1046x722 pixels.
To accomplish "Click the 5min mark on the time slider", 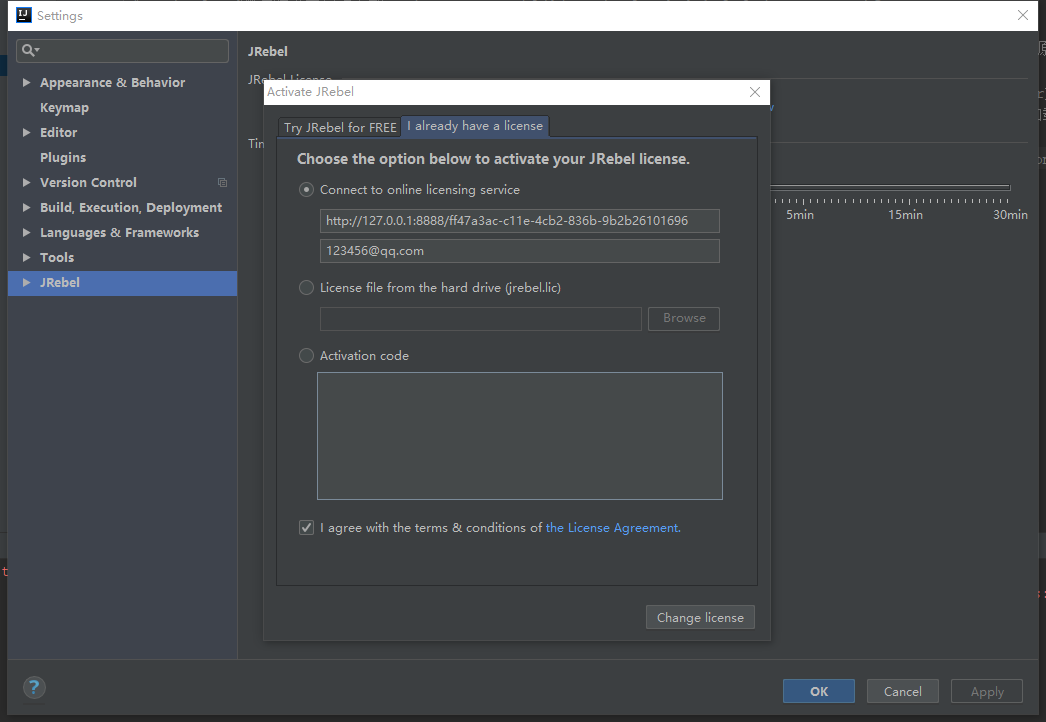I will coord(800,214).
